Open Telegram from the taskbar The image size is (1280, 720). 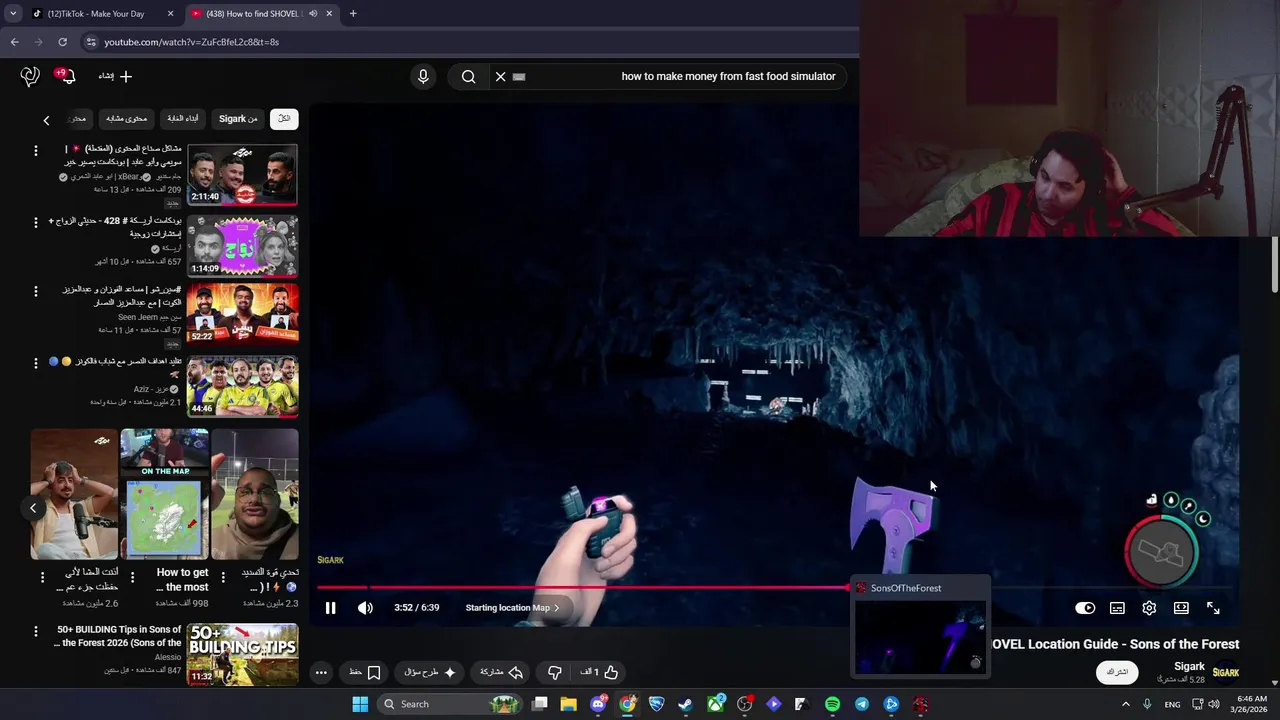861,704
